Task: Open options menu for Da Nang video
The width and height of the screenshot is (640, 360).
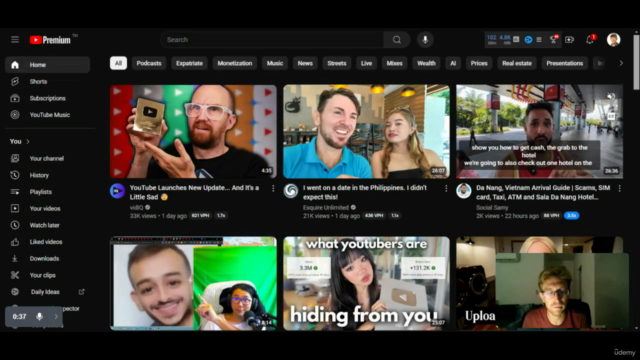Action: pos(620,188)
